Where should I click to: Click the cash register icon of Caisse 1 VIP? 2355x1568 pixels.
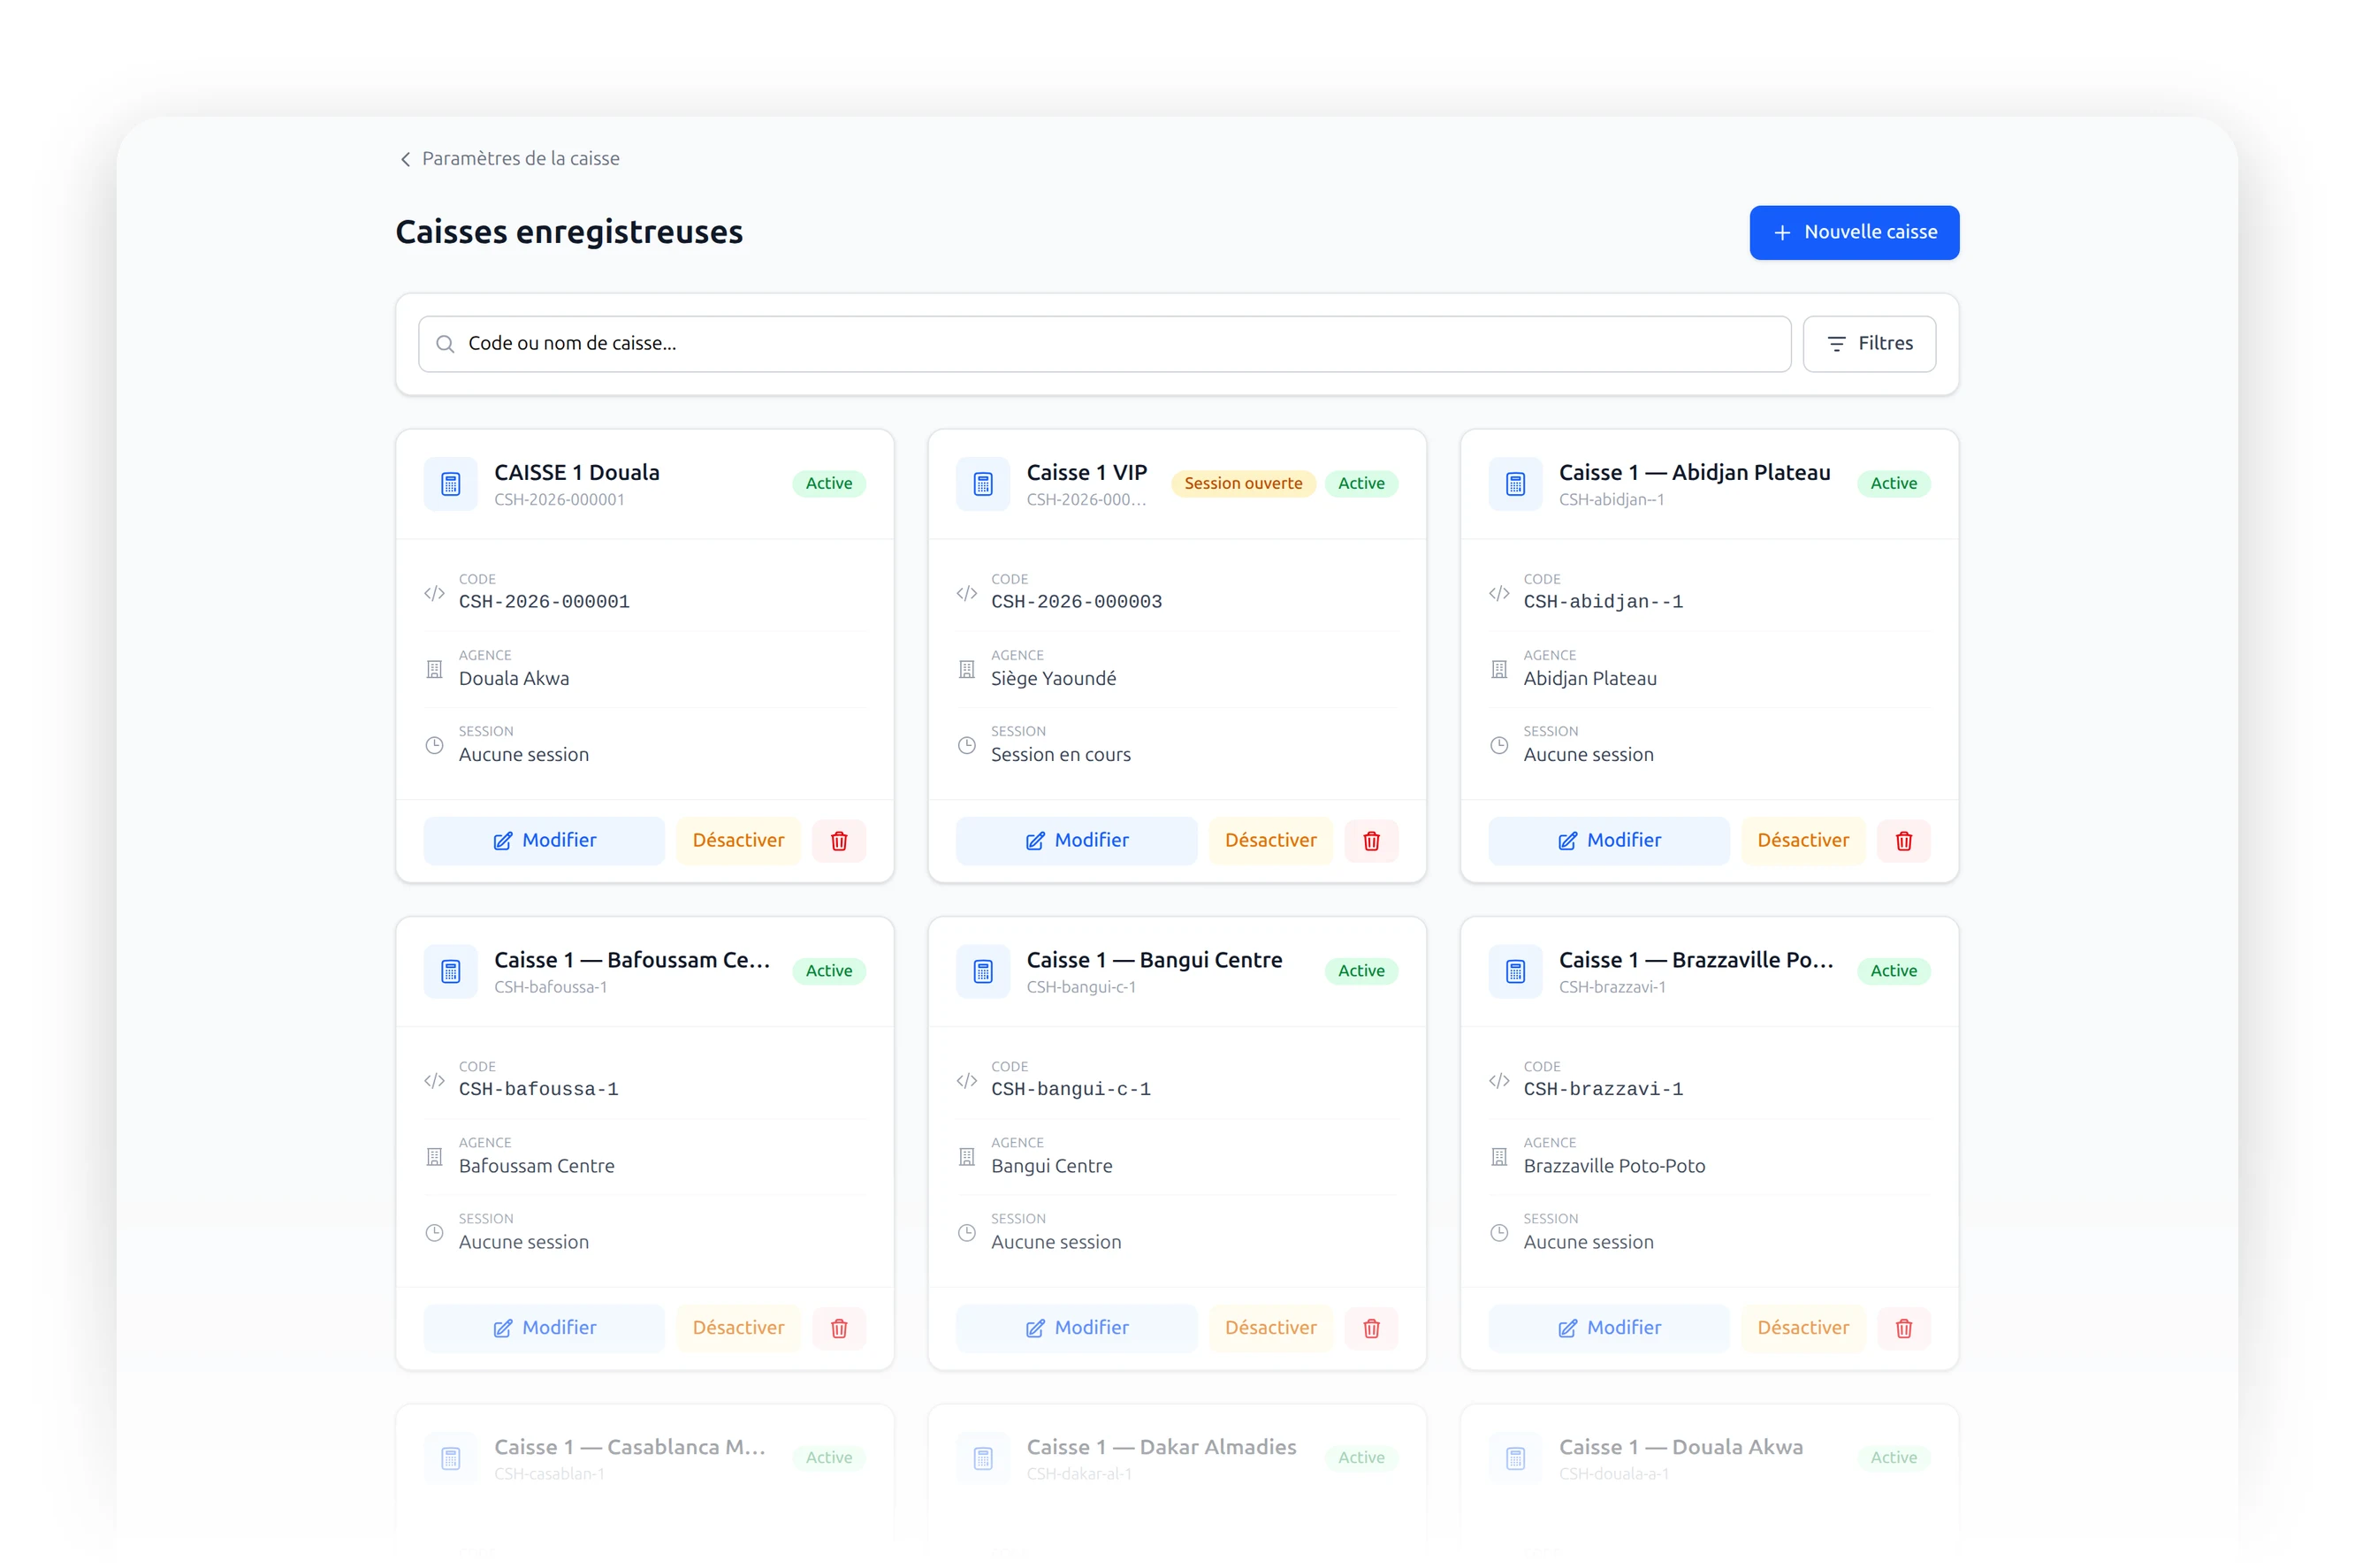pos(983,484)
